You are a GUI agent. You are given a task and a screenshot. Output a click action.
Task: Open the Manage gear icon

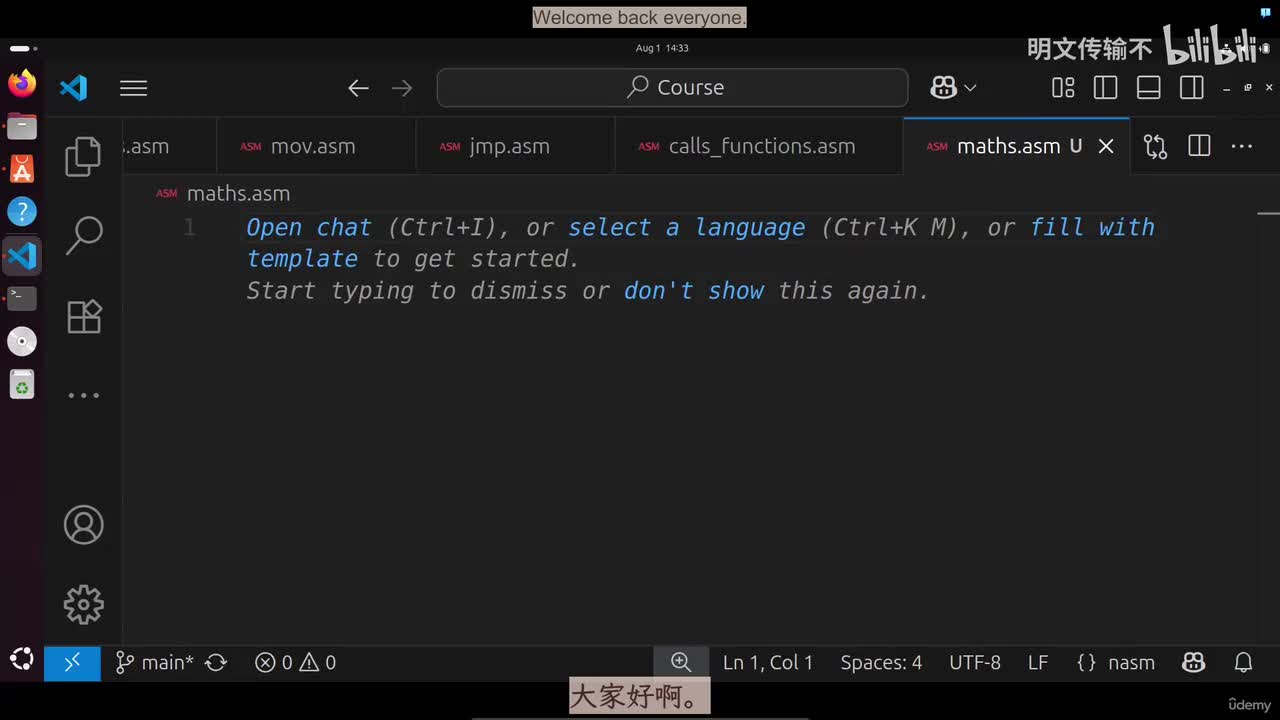click(83, 604)
